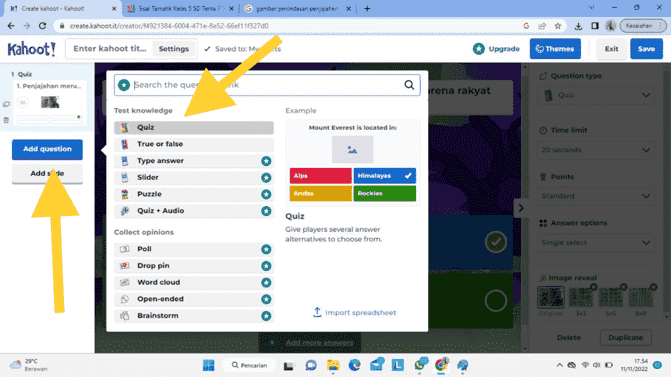Click the search magnifier in question bank
The image size is (671, 377).
pos(409,85)
